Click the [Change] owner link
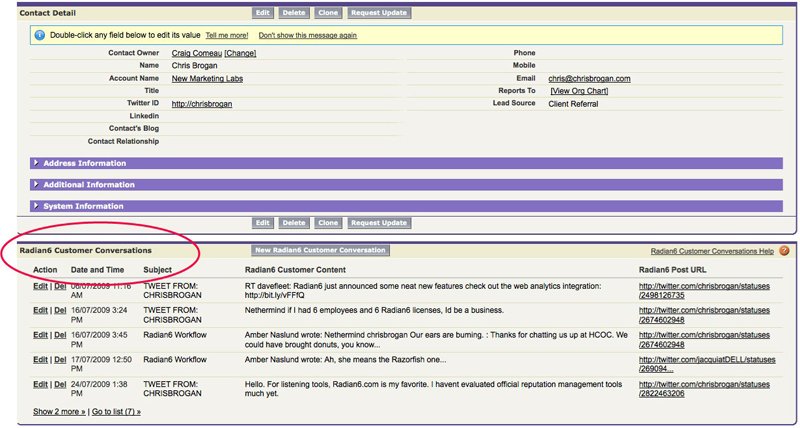Screen dimensions: 800x428 tap(240, 53)
